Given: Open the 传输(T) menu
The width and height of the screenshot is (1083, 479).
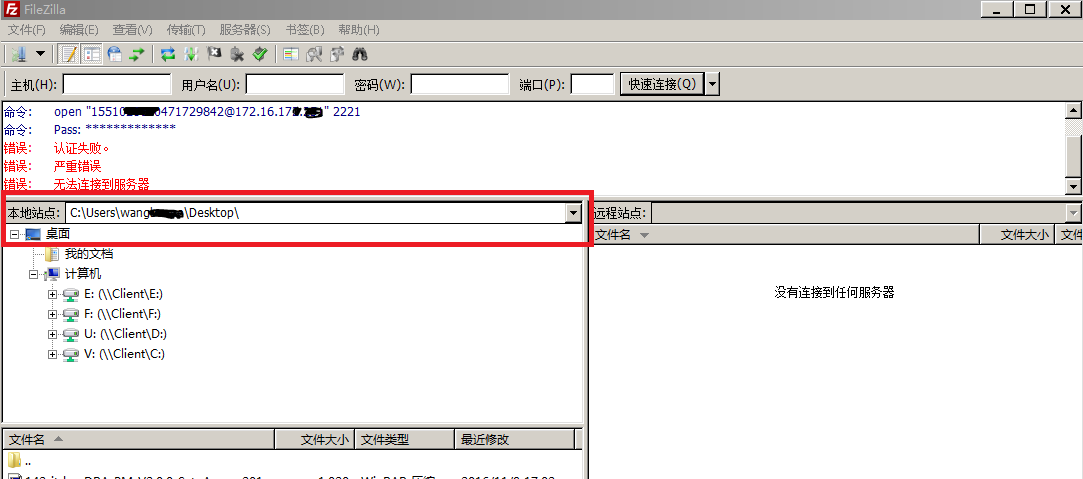Looking at the screenshot, I should pyautogui.click(x=186, y=30).
